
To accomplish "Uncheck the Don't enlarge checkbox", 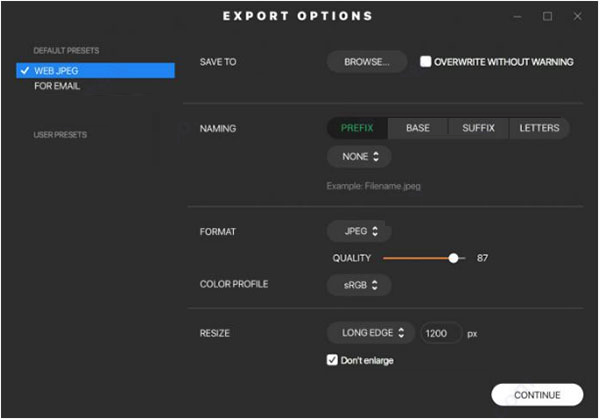I will 333,360.
